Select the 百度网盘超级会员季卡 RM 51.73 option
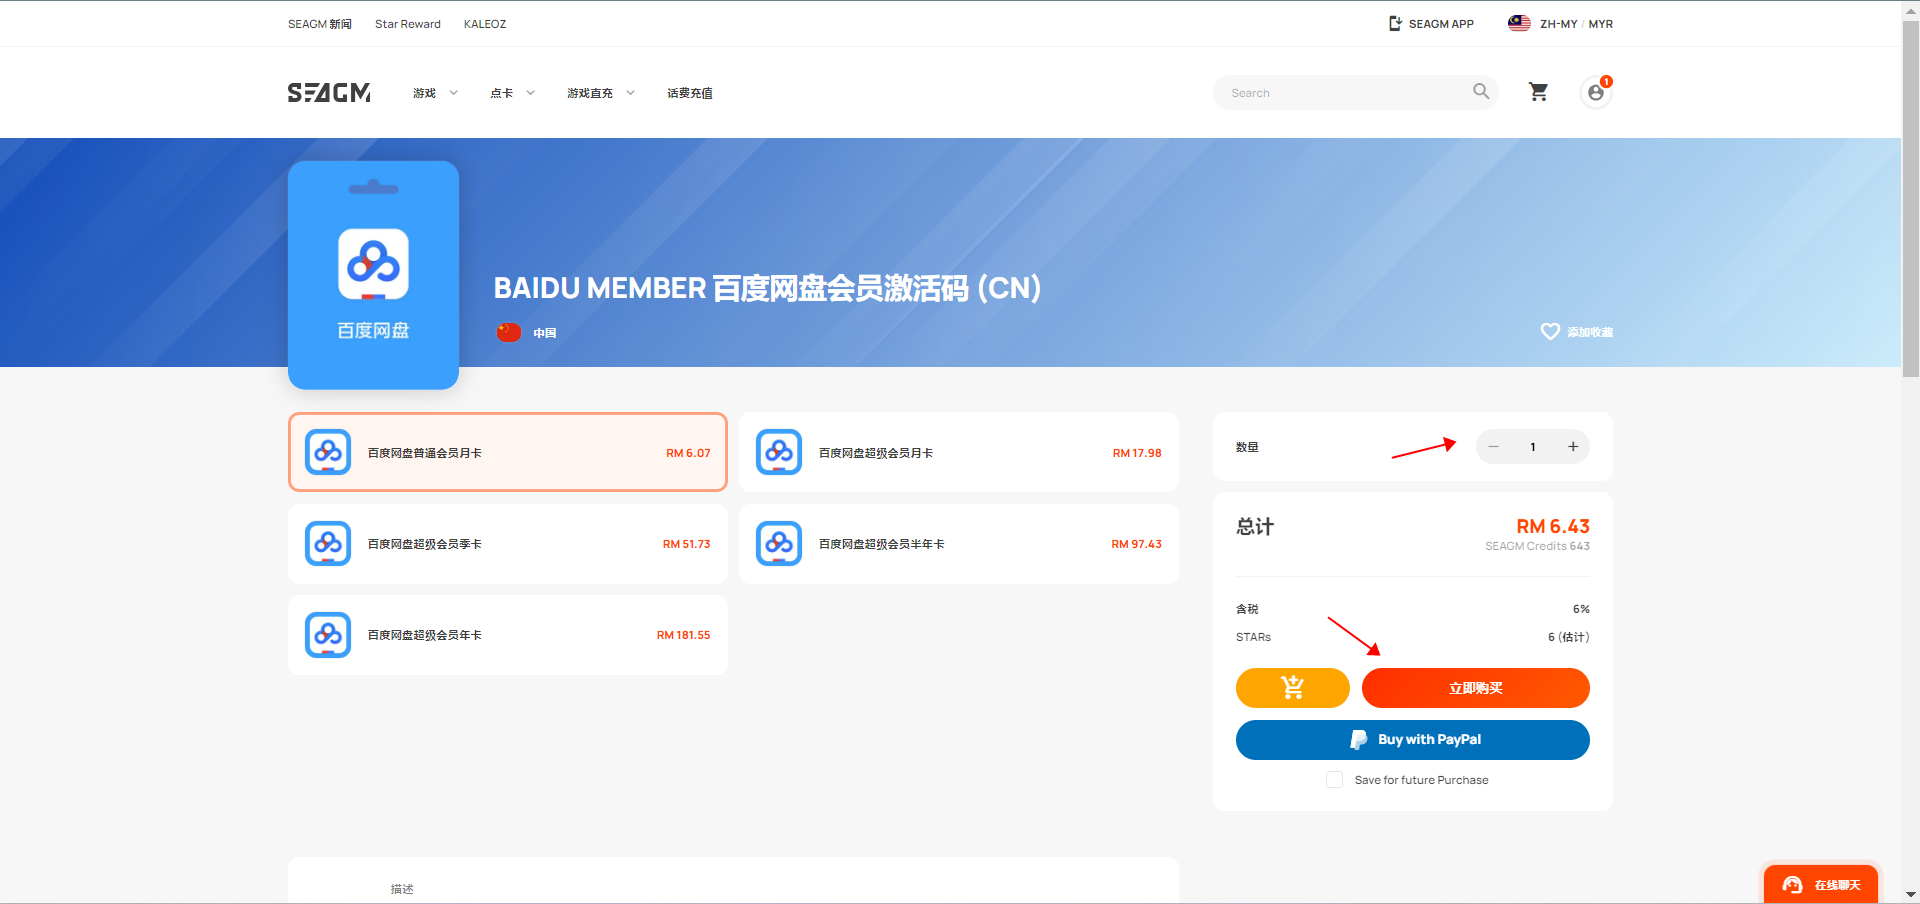 pyautogui.click(x=508, y=543)
